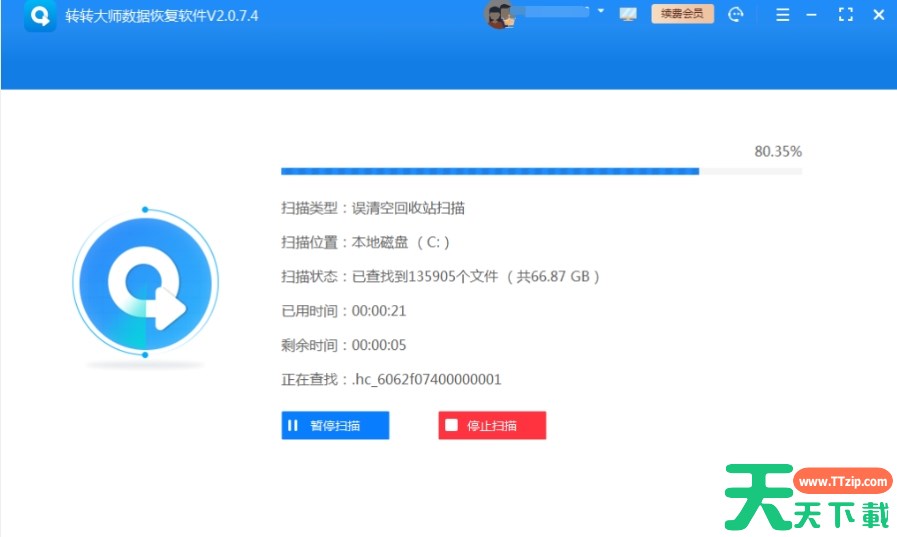Image resolution: width=897 pixels, height=537 pixels.
Task: Click the blurred username next to the avatar
Action: point(555,13)
